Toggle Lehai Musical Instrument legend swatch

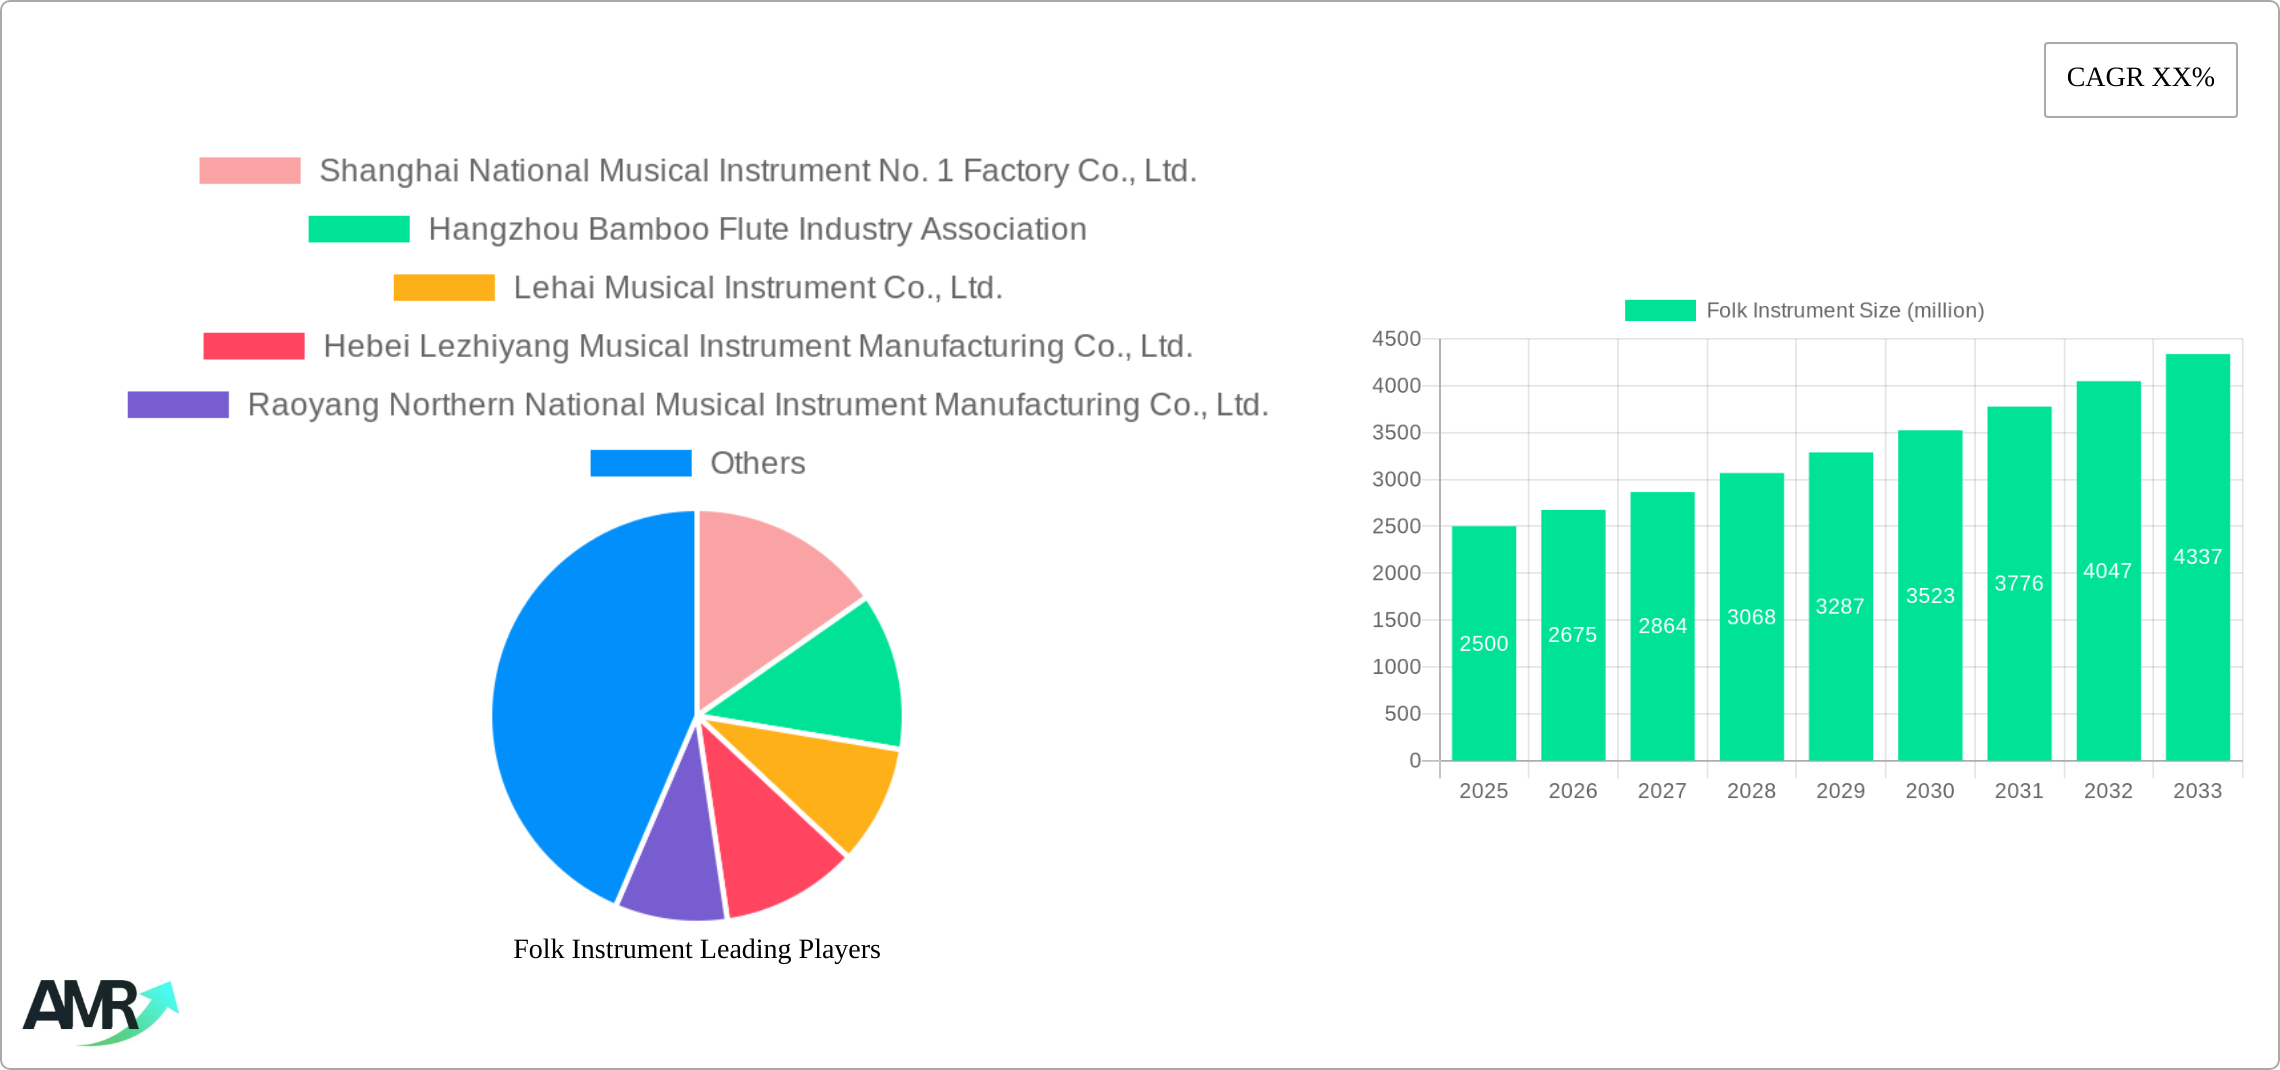[444, 288]
